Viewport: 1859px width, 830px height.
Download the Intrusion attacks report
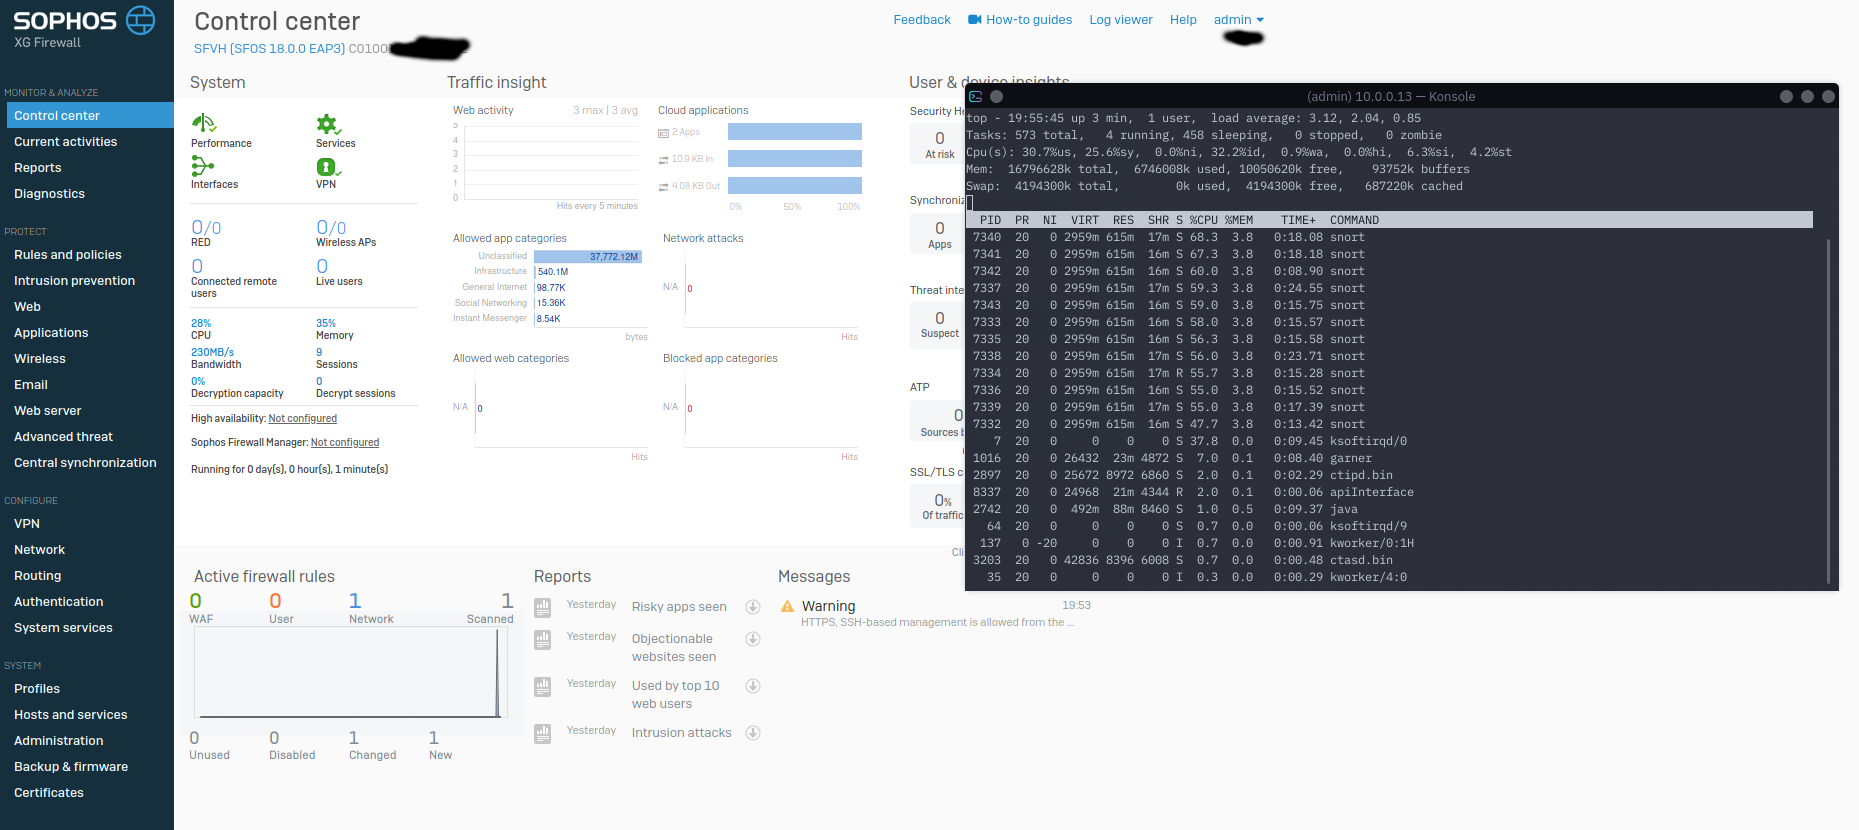[753, 733]
